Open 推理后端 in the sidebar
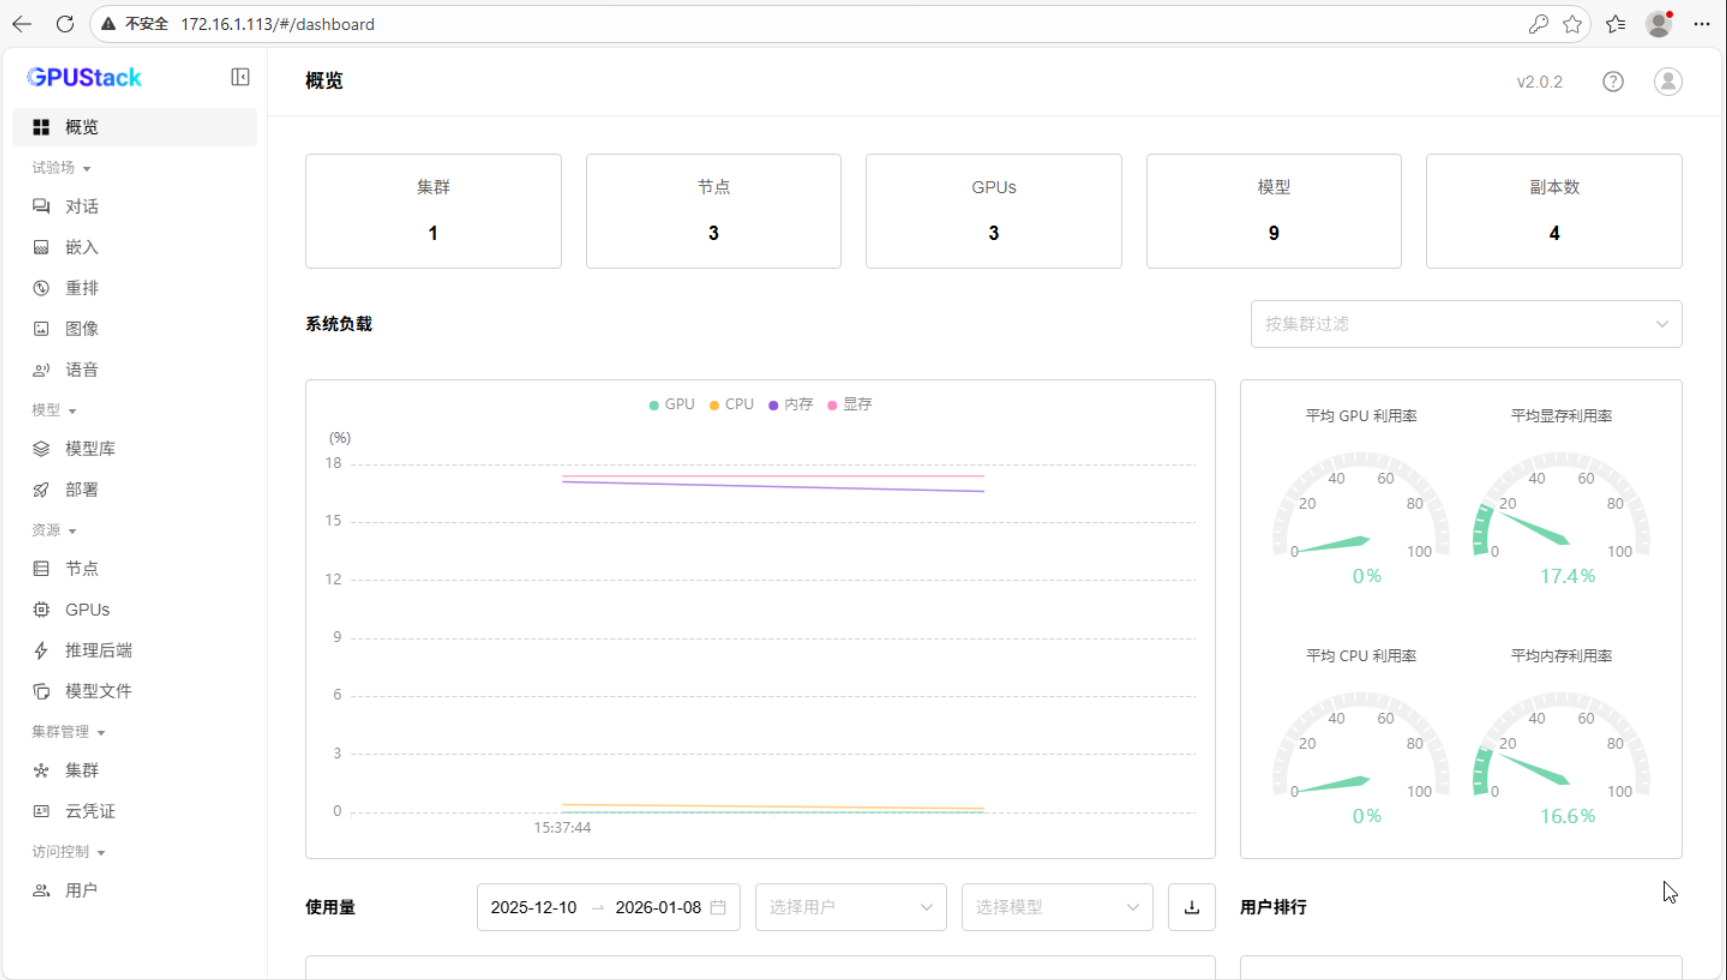Viewport: 1727px width, 980px height. pyautogui.click(x=135, y=651)
